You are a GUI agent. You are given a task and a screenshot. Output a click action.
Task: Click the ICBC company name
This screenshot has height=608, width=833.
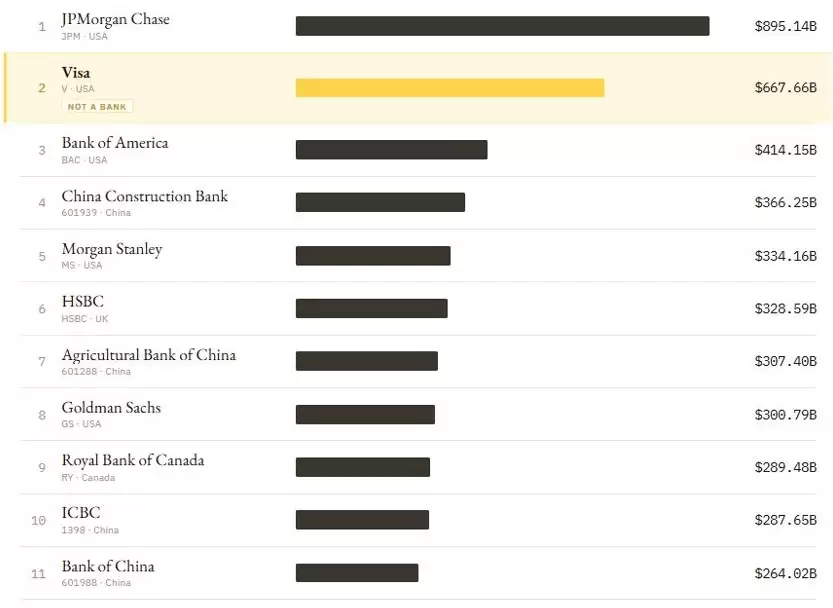(81, 513)
